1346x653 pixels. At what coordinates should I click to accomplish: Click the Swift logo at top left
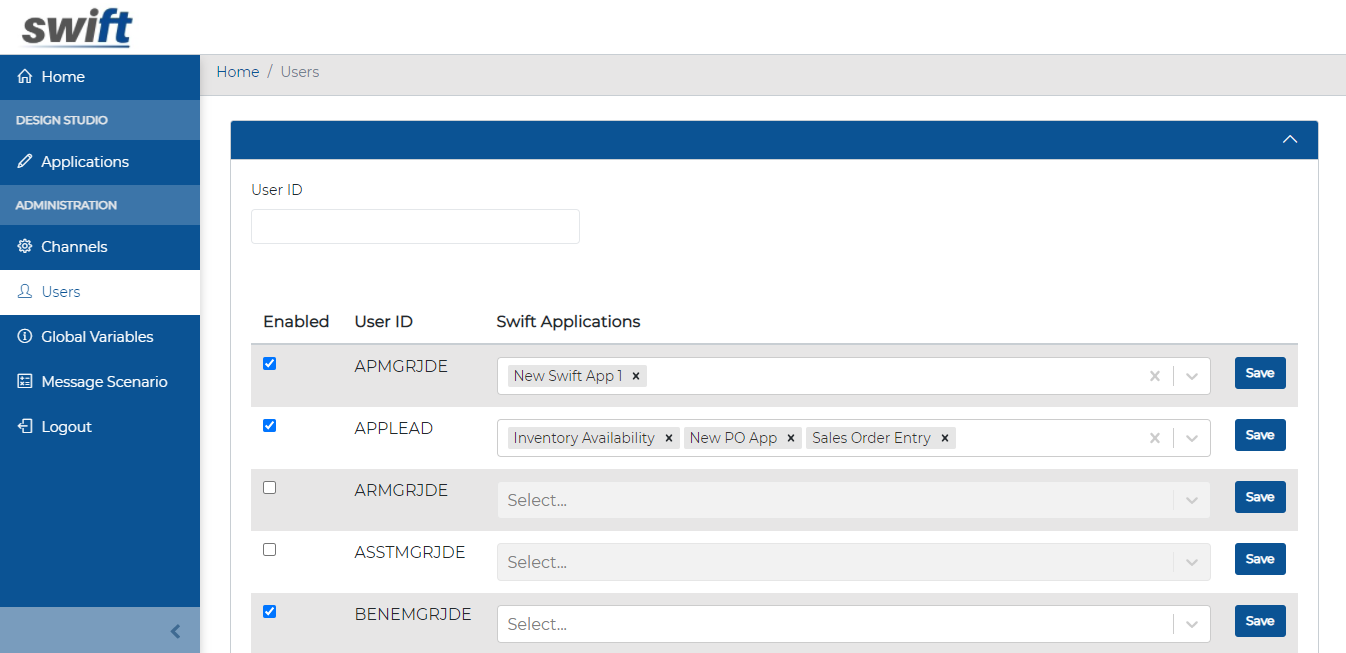[x=73, y=27]
